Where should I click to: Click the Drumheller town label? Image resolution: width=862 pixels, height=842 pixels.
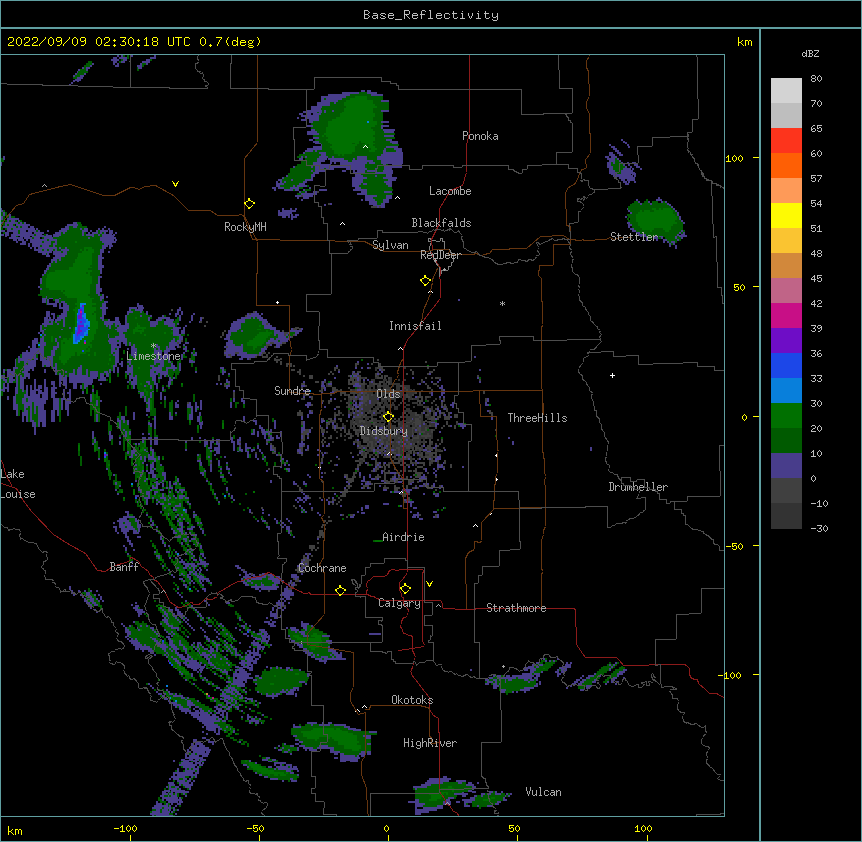coord(638,487)
